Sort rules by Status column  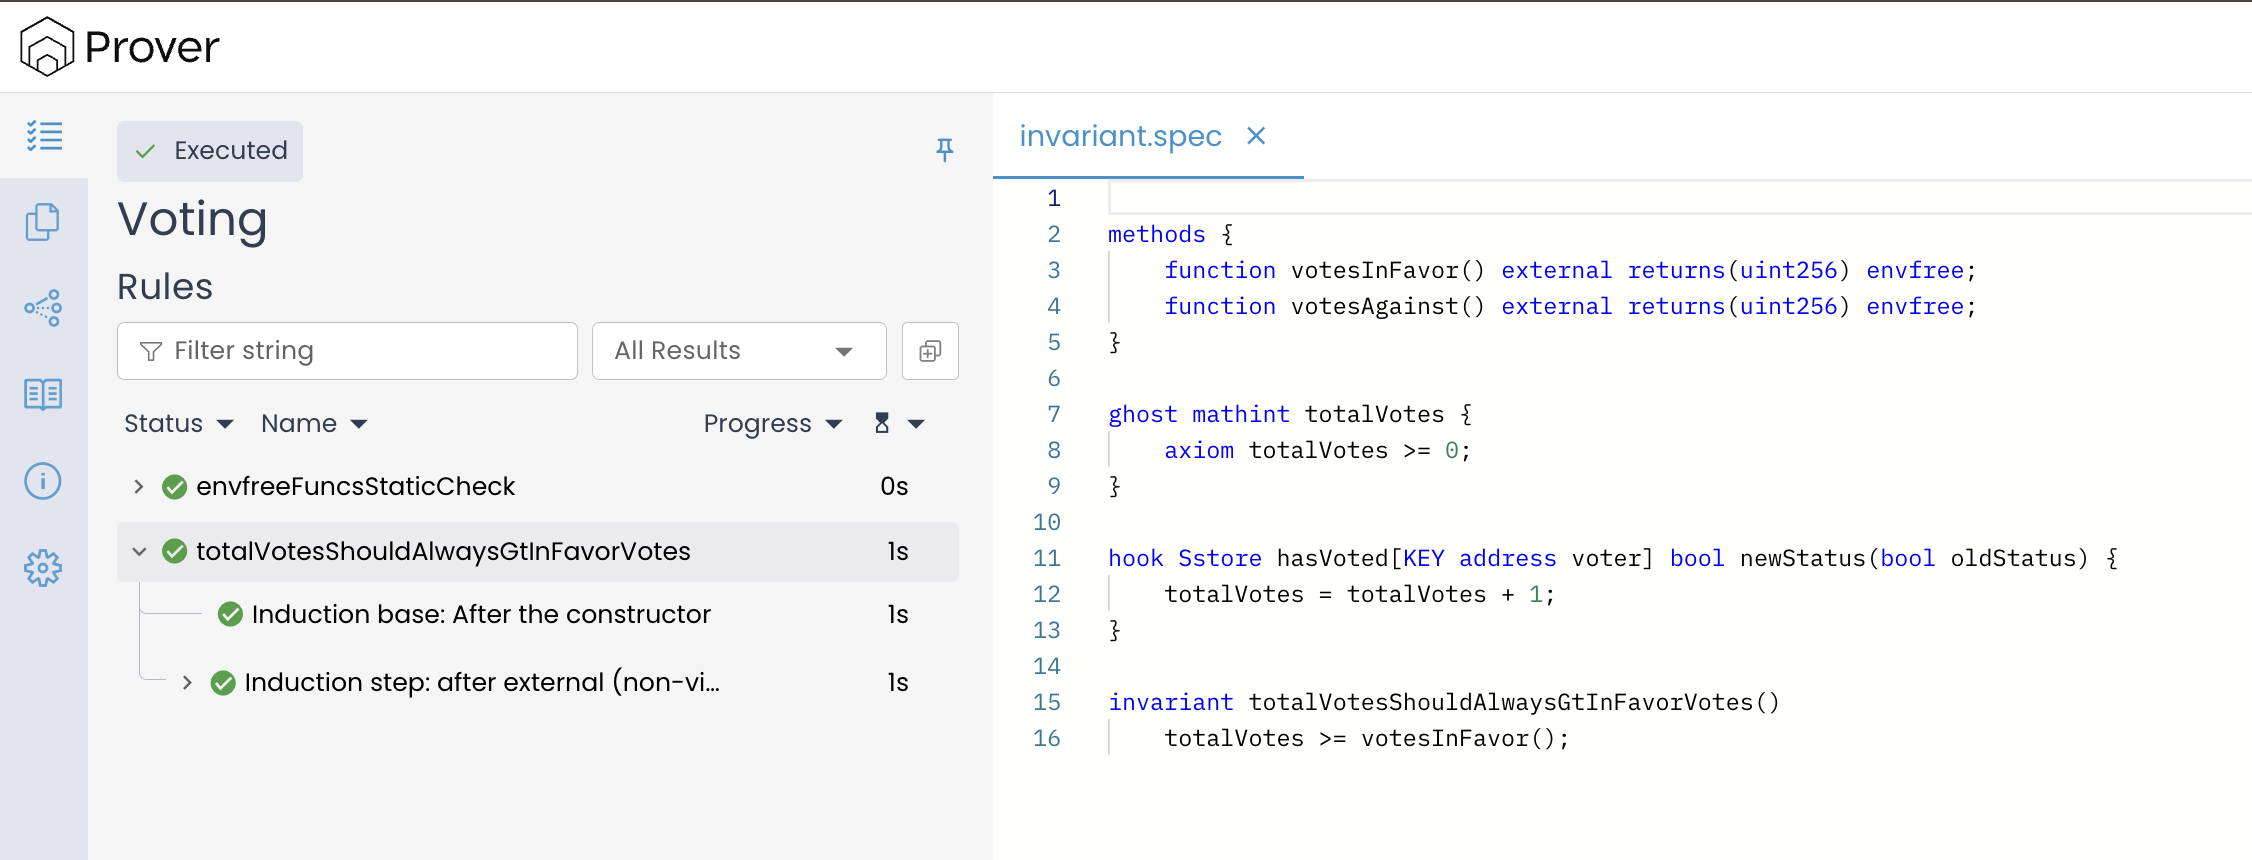point(178,424)
